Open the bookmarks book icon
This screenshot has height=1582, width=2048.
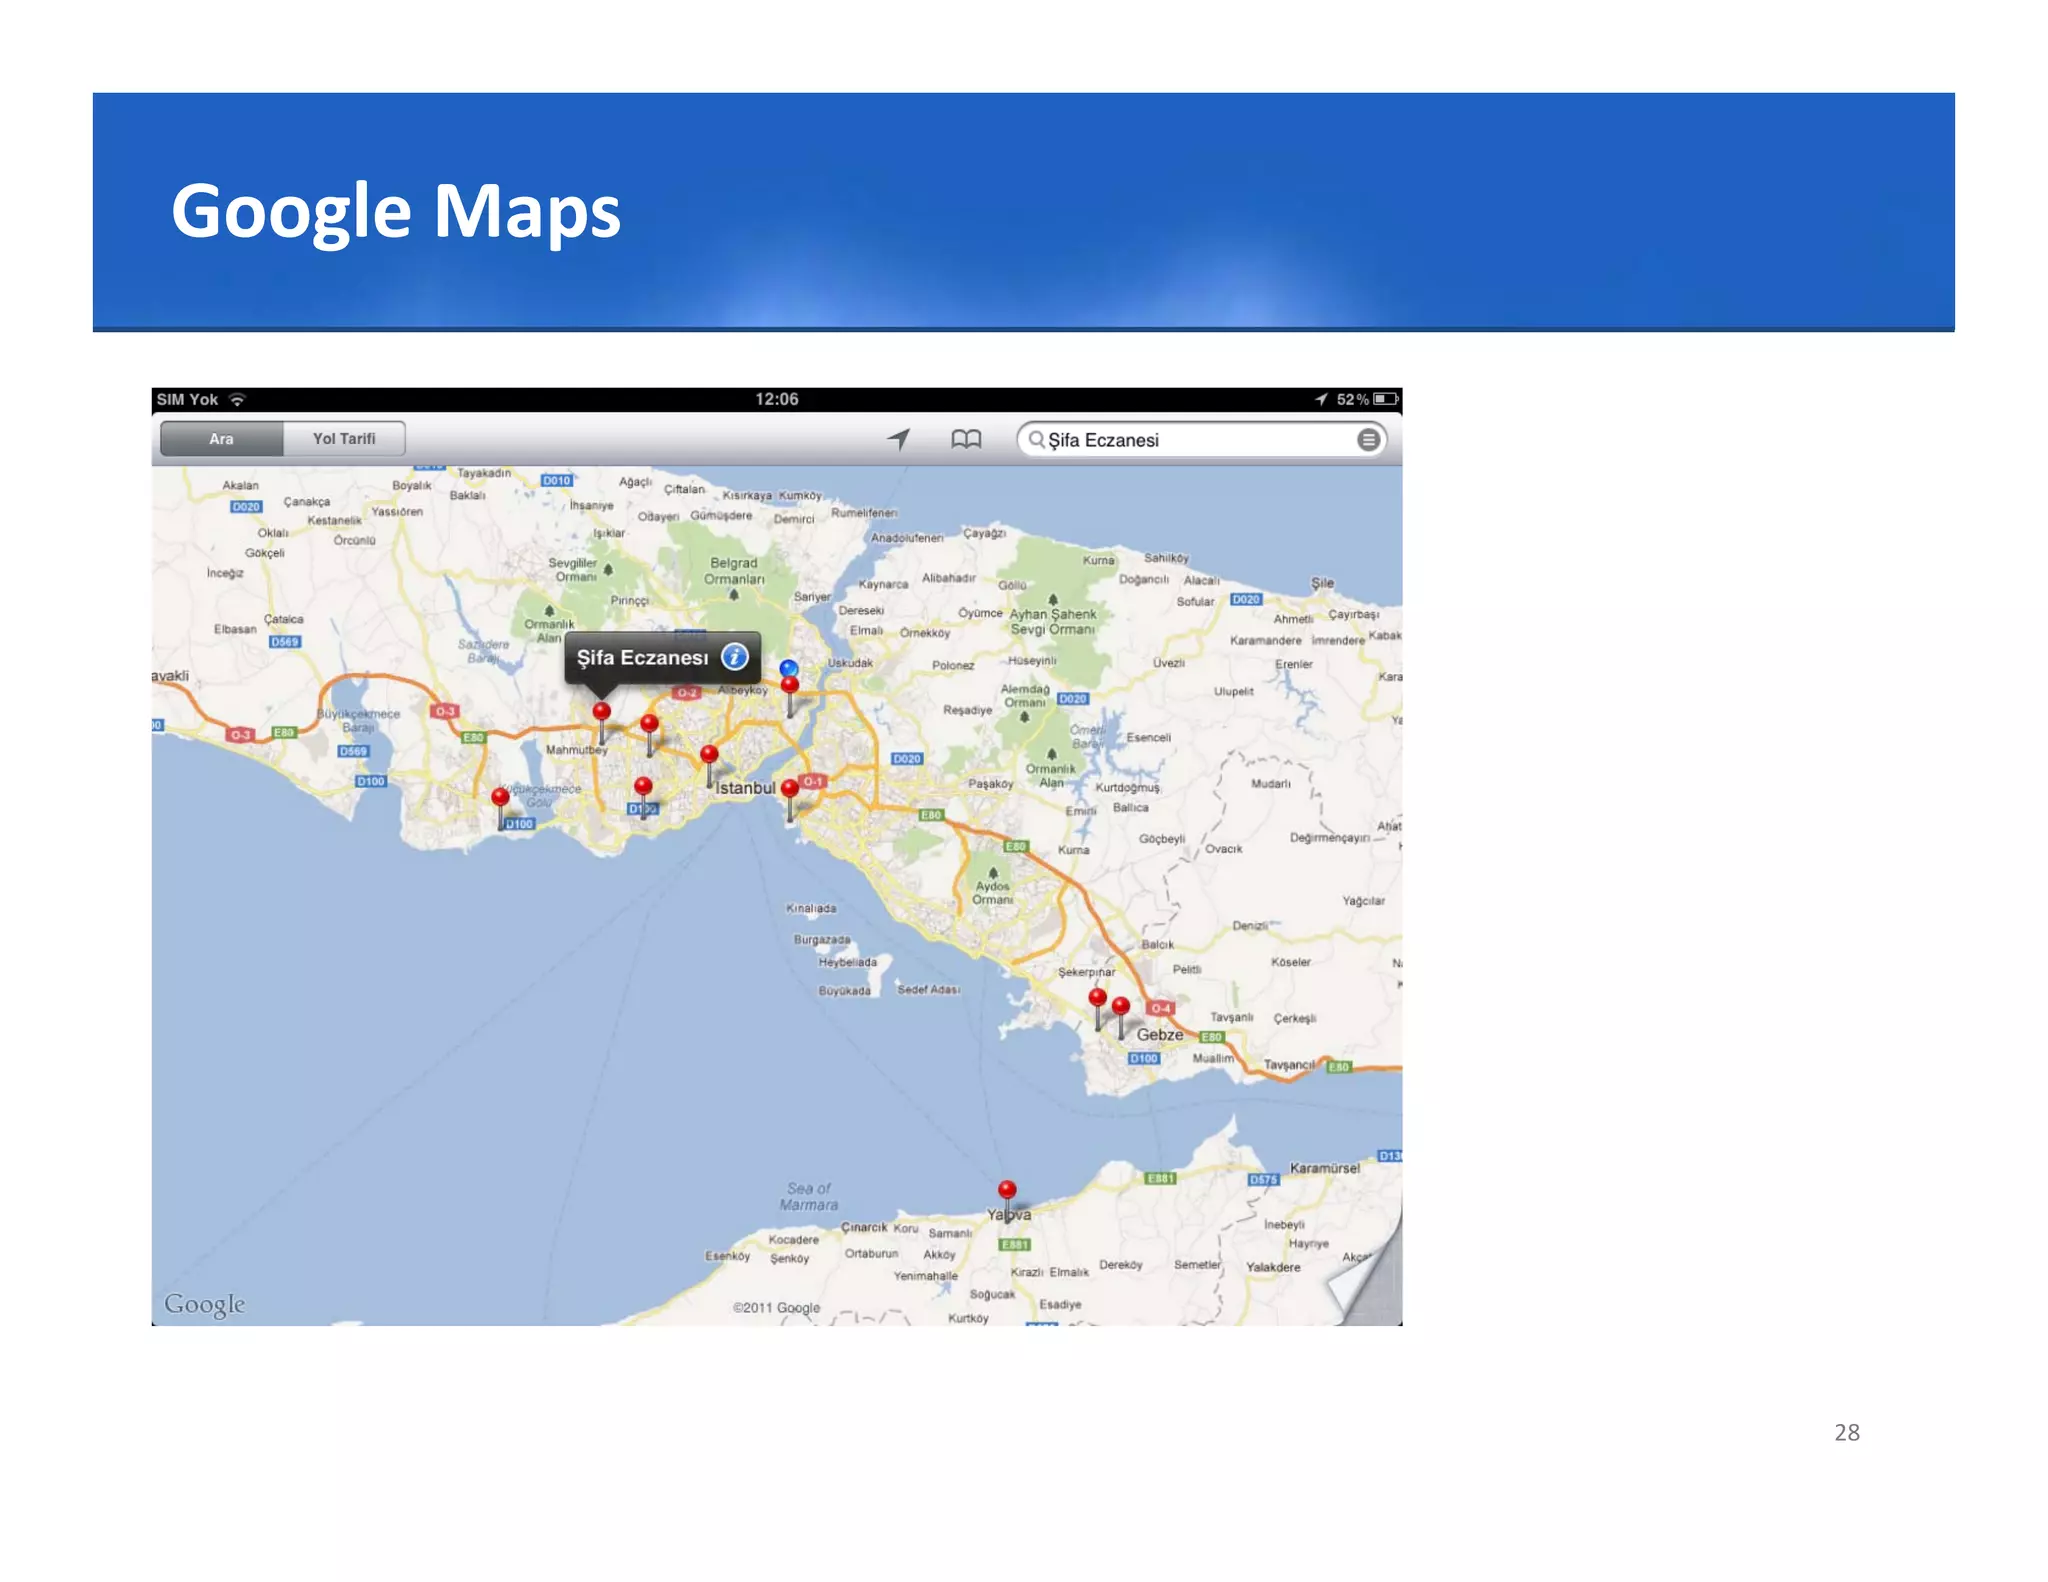pos(966,439)
